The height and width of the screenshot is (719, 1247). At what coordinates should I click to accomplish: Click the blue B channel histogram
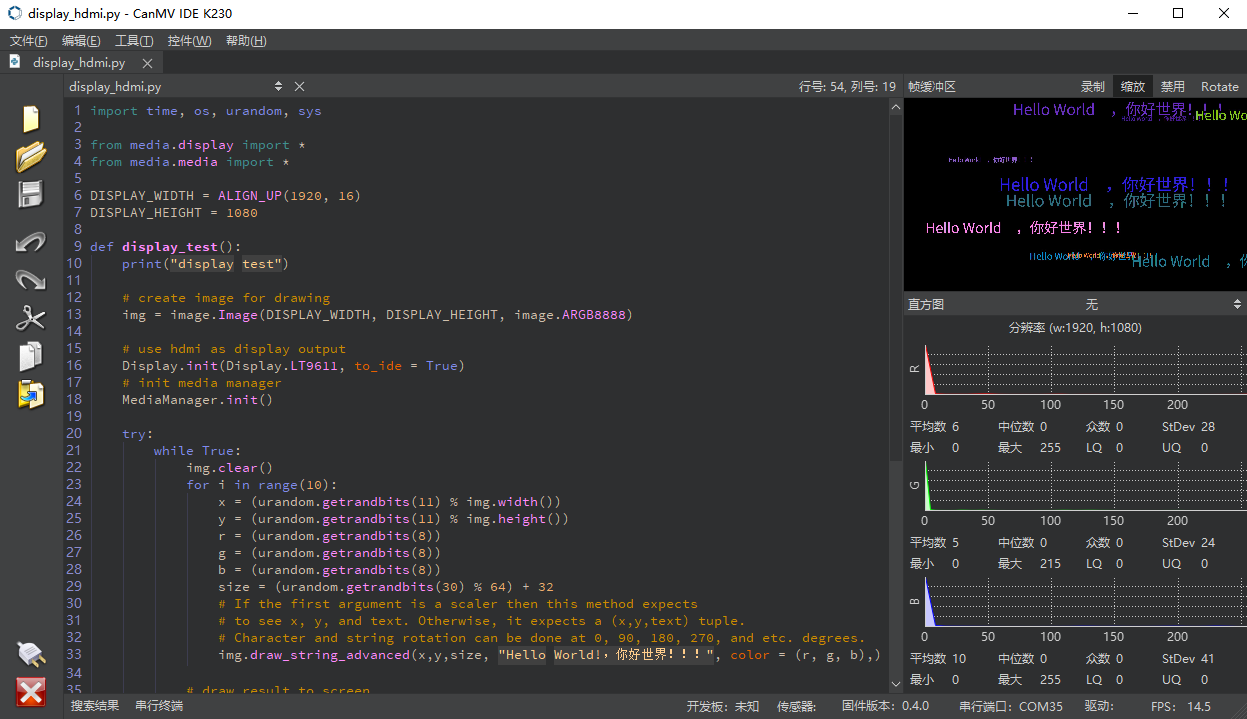1084,601
